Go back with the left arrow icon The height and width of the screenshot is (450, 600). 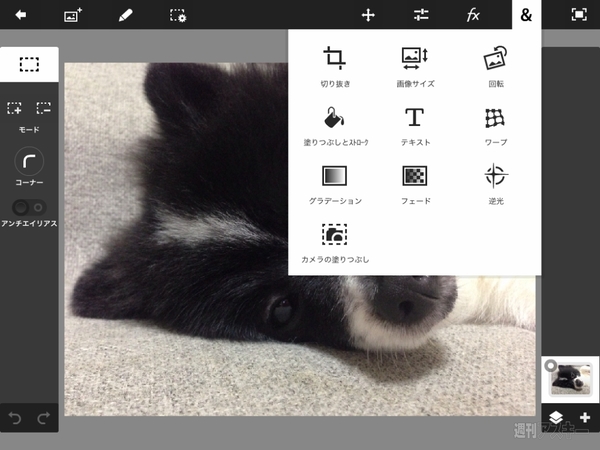pyautogui.click(x=21, y=15)
